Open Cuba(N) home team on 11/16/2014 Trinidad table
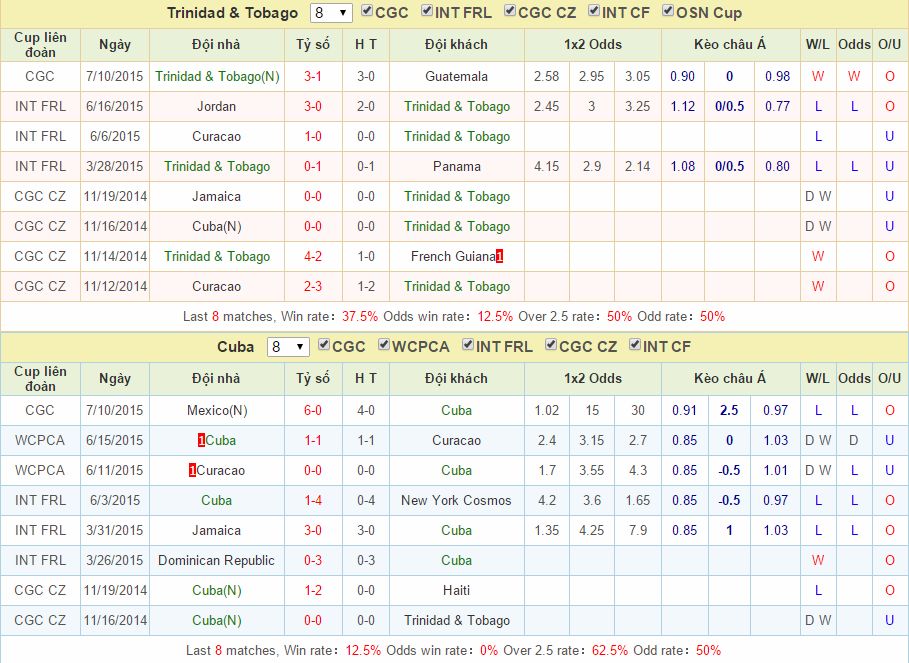The width and height of the screenshot is (909, 663). [x=216, y=227]
